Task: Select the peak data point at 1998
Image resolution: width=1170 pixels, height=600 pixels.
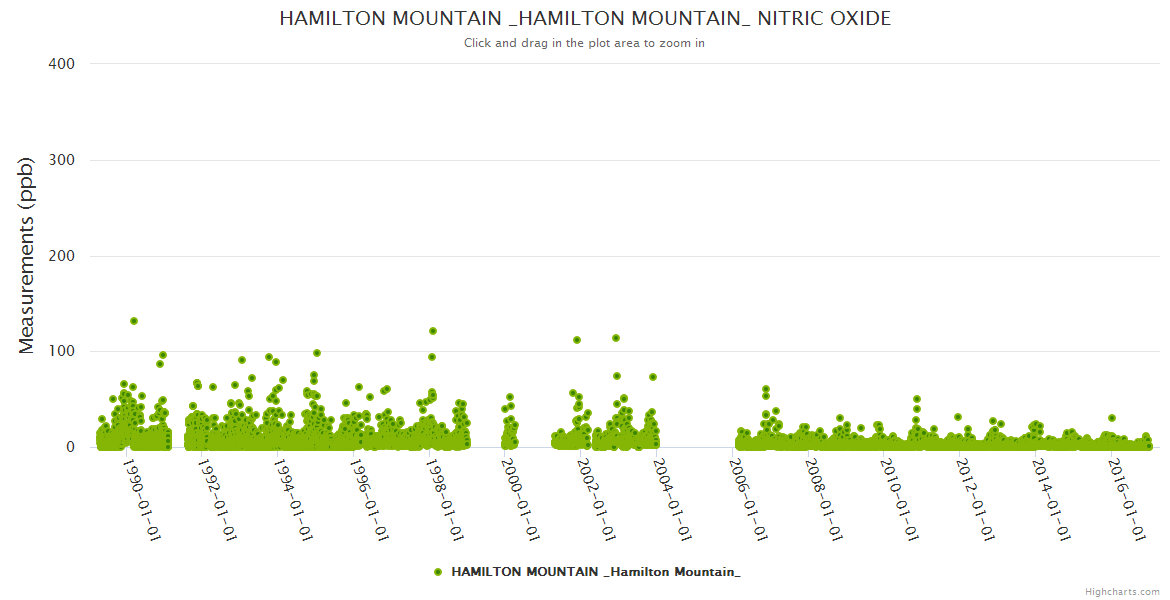Action: (433, 331)
